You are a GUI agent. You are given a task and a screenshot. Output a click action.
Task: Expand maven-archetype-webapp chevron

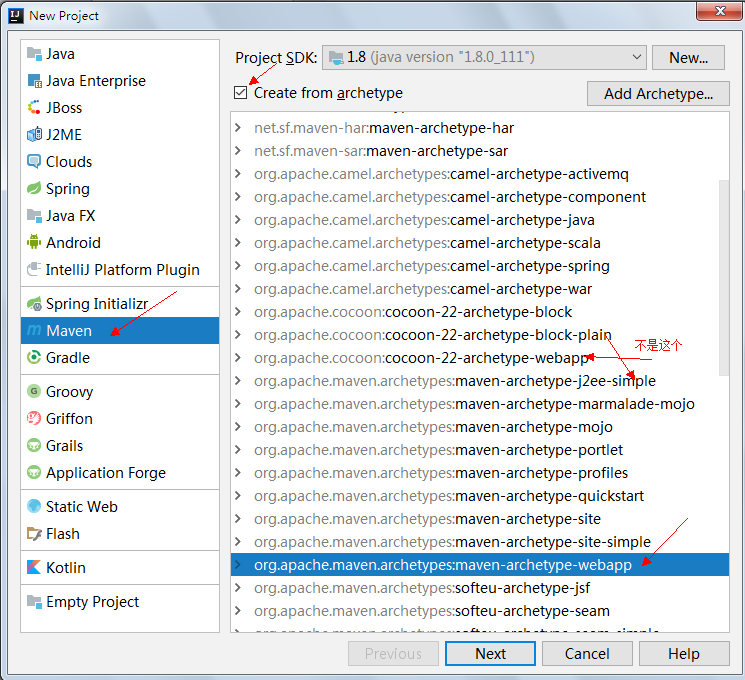coord(238,565)
